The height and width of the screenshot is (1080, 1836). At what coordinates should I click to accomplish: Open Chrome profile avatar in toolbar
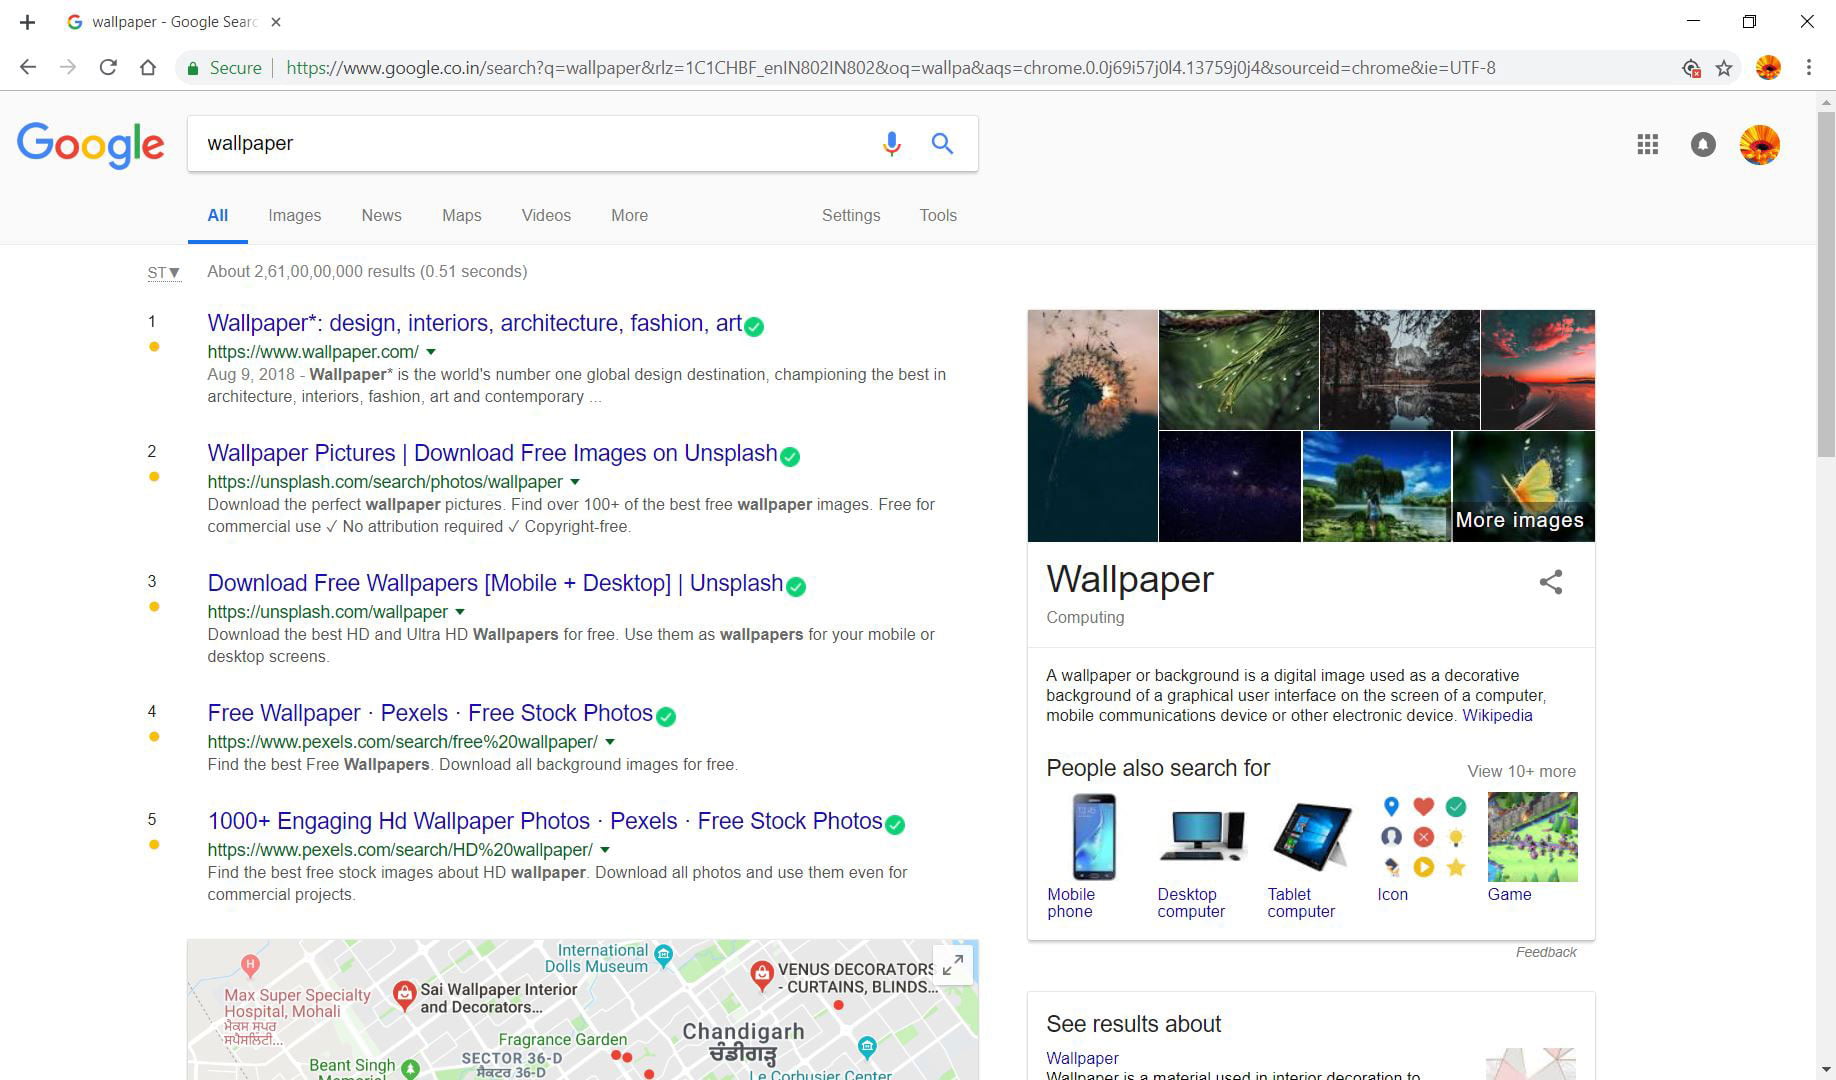pos(1768,68)
